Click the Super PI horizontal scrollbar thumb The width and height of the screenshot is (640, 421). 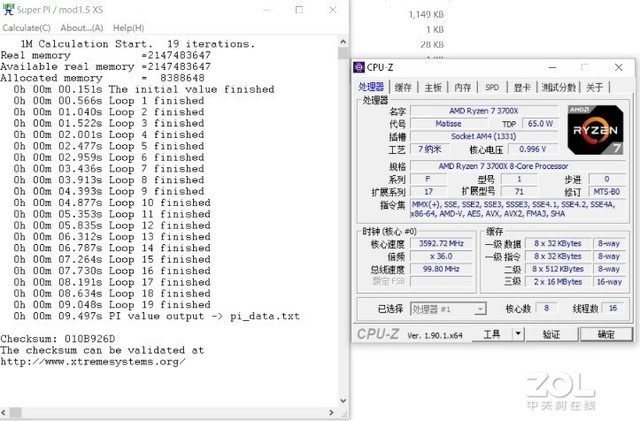coord(15,412)
